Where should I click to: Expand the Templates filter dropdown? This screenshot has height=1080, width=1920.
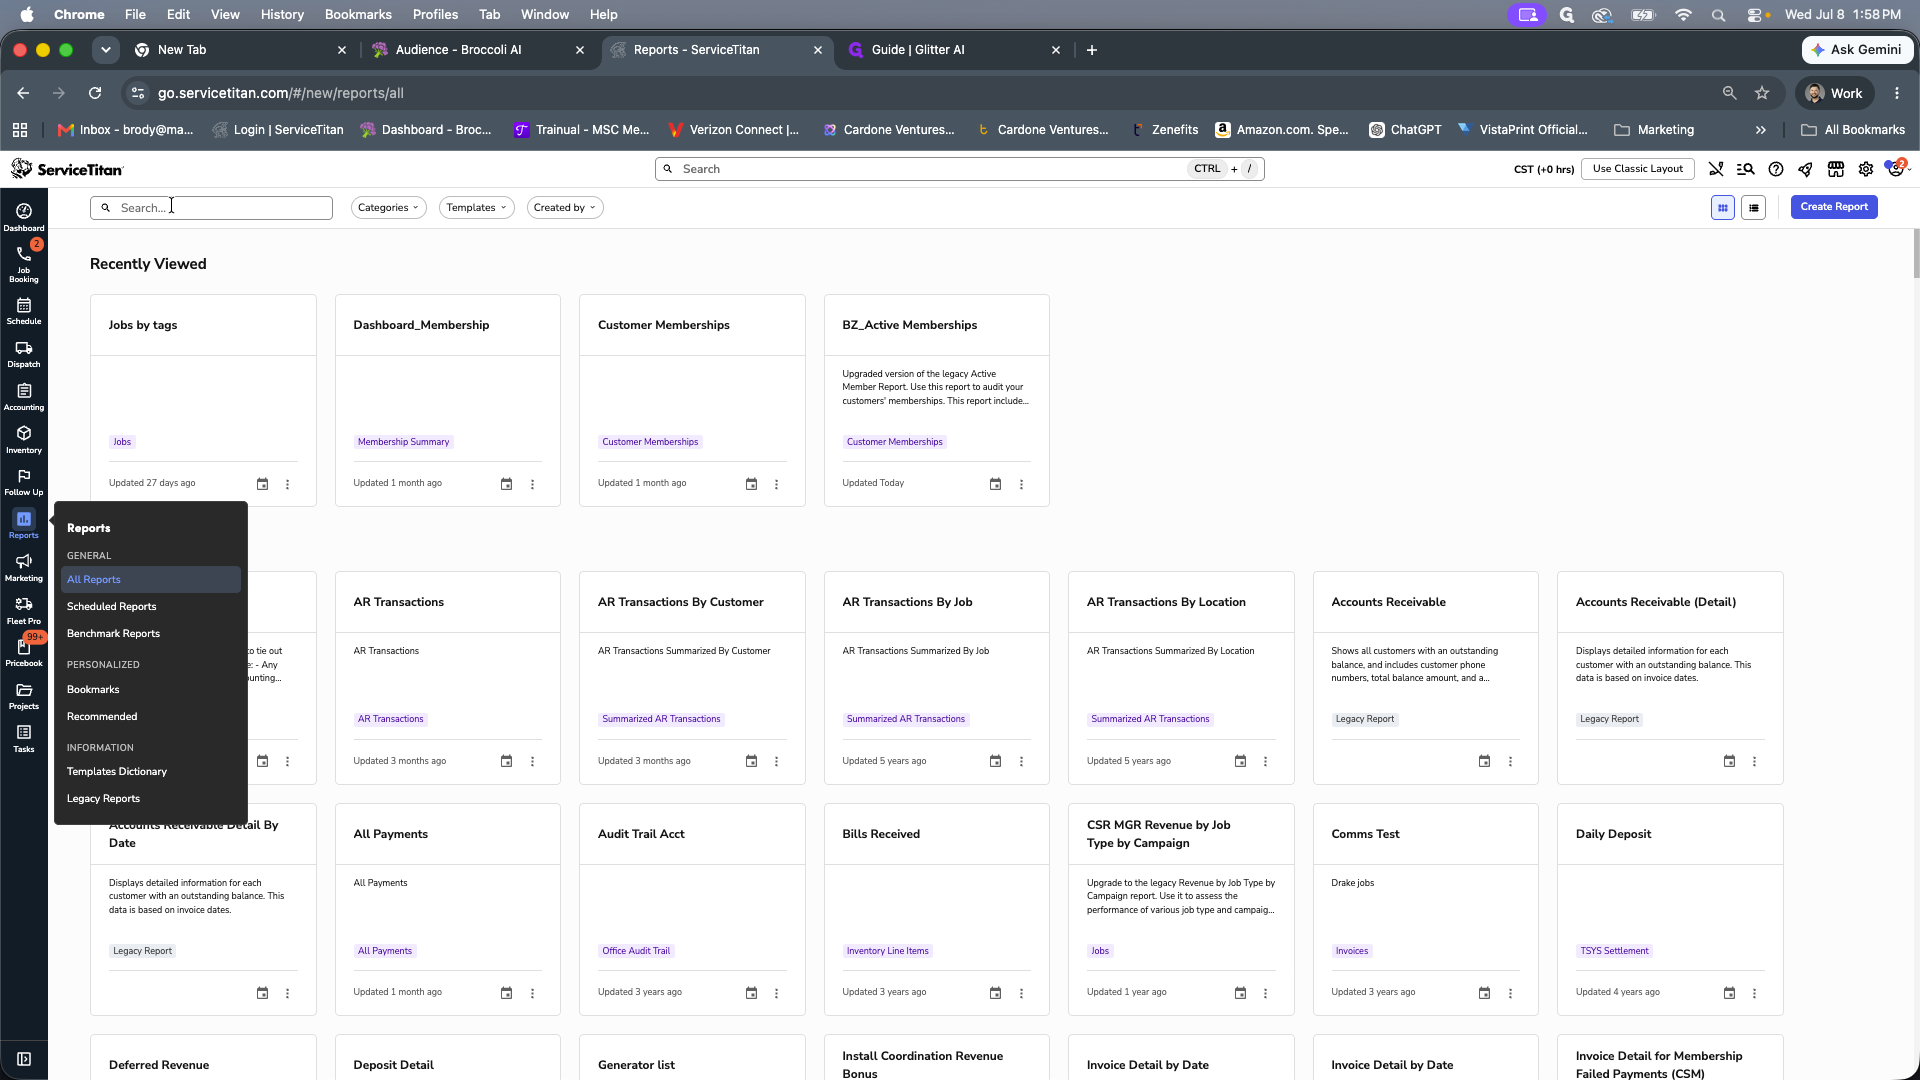click(476, 208)
